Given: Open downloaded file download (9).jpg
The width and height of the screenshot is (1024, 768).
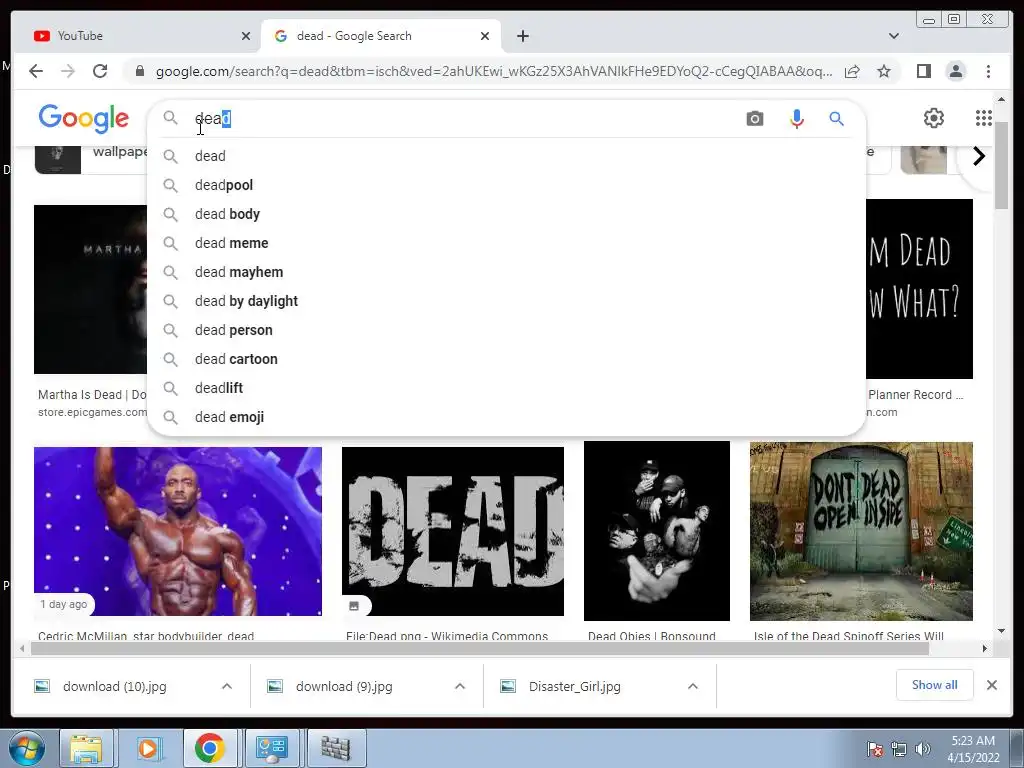Looking at the screenshot, I should tap(344, 686).
